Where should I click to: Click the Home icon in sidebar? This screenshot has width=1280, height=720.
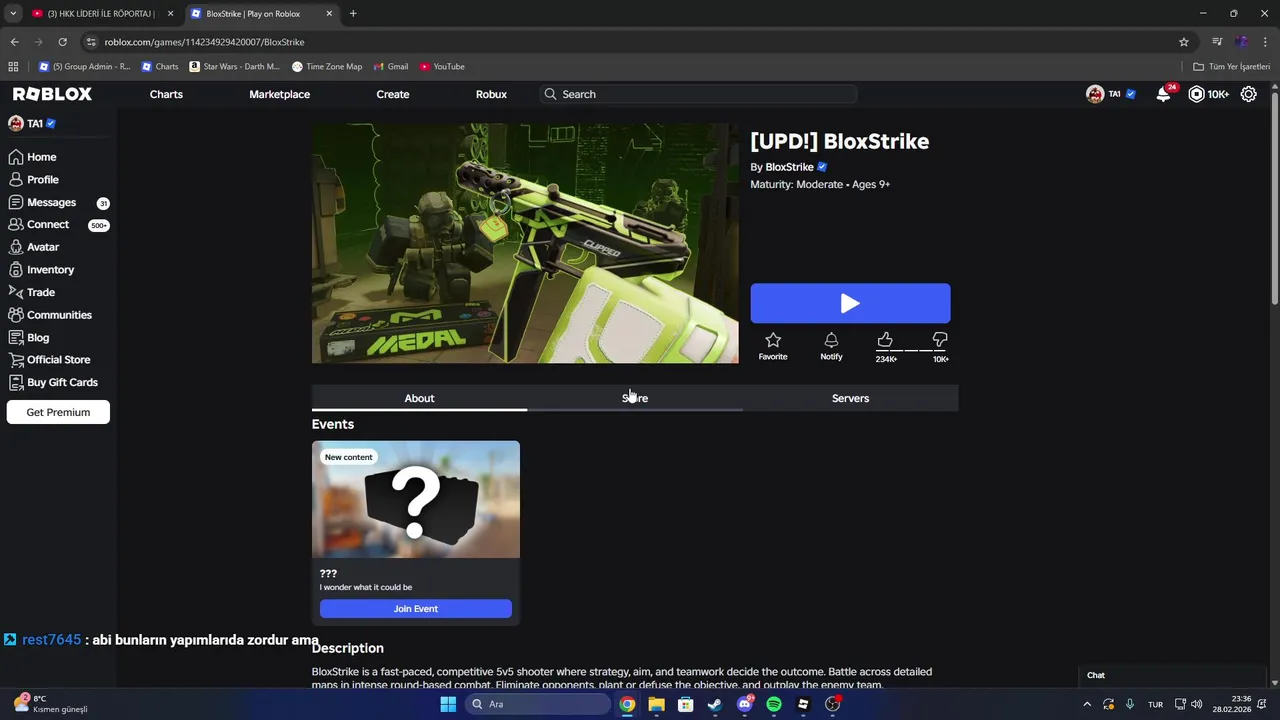point(16,157)
